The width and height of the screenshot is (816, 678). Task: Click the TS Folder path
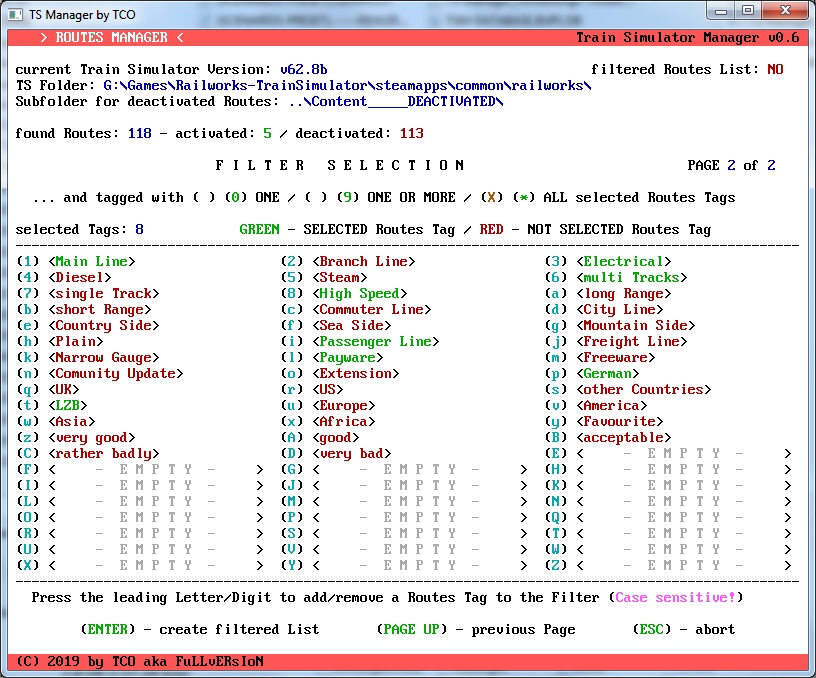coord(347,85)
